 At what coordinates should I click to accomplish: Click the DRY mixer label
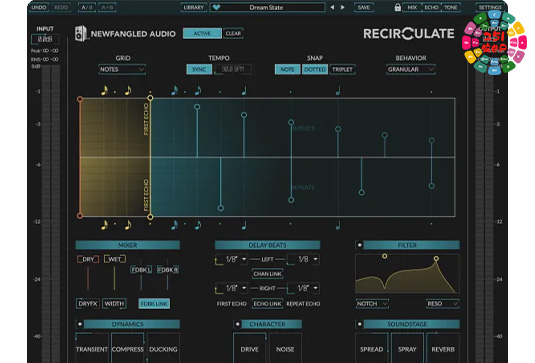88,259
